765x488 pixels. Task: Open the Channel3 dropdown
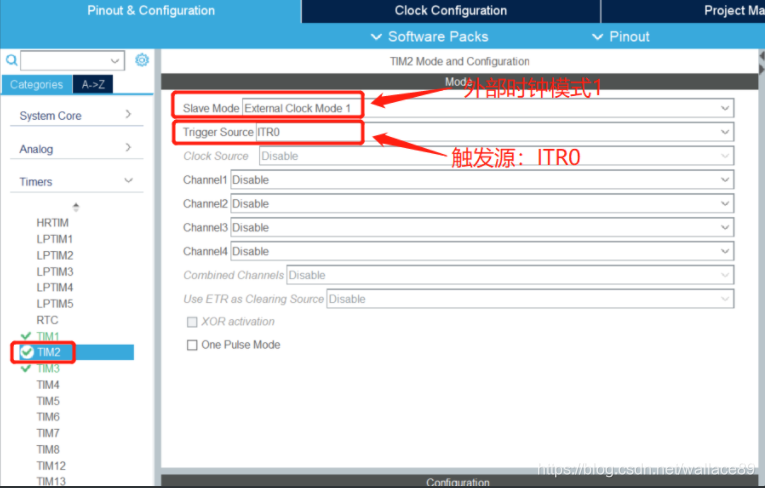pos(482,227)
